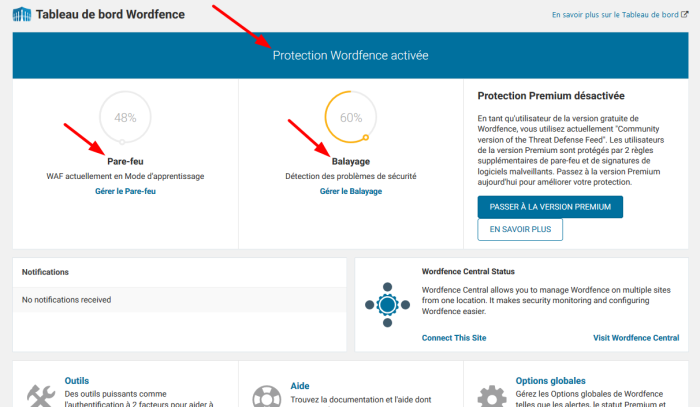Click the Protection Premium désactivée heading

551,96
